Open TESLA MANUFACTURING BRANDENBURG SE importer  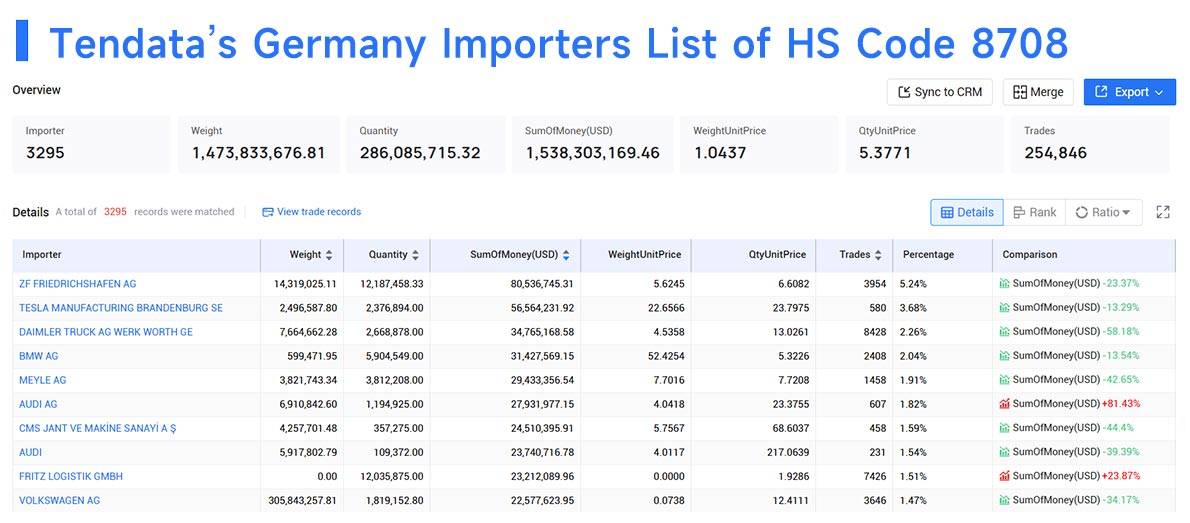pos(121,308)
